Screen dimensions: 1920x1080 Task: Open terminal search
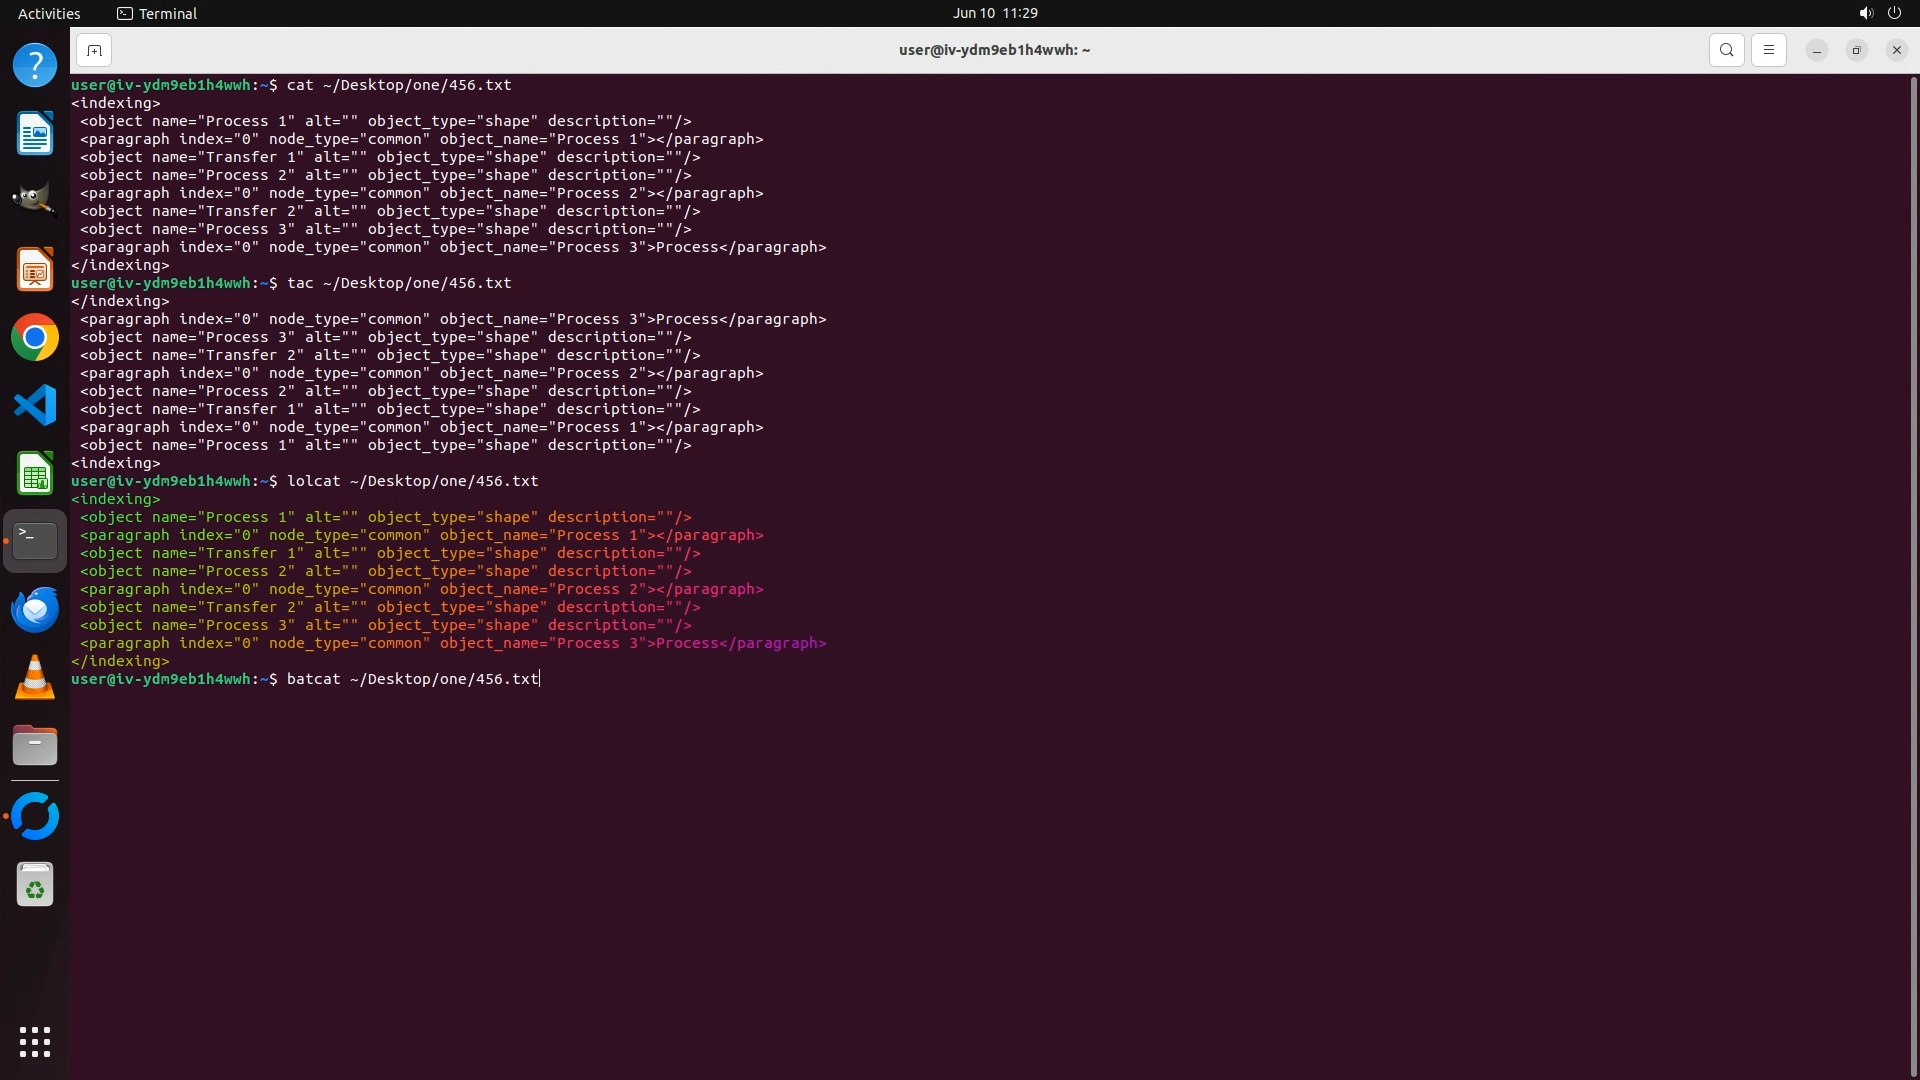tap(1726, 50)
